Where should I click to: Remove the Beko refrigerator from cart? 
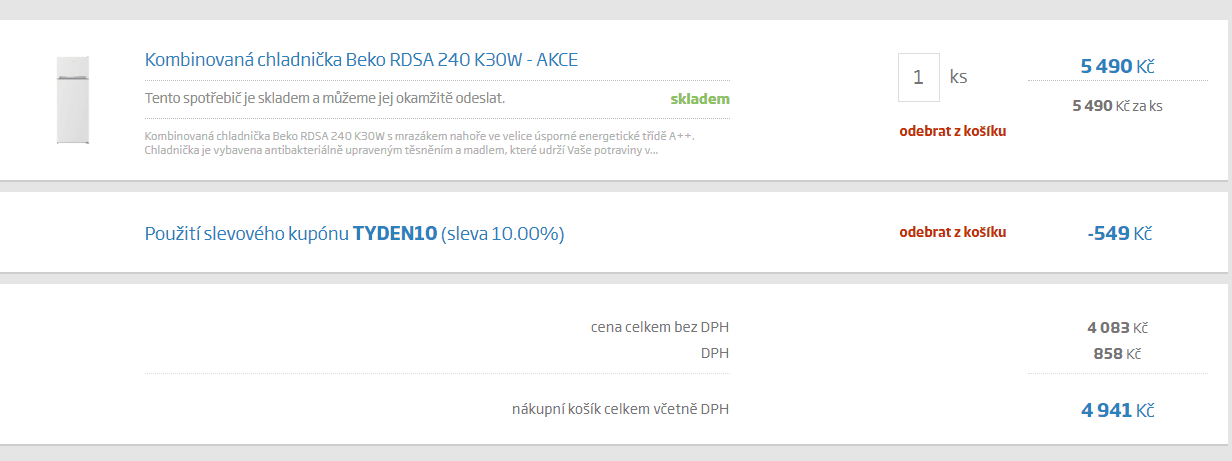(952, 131)
